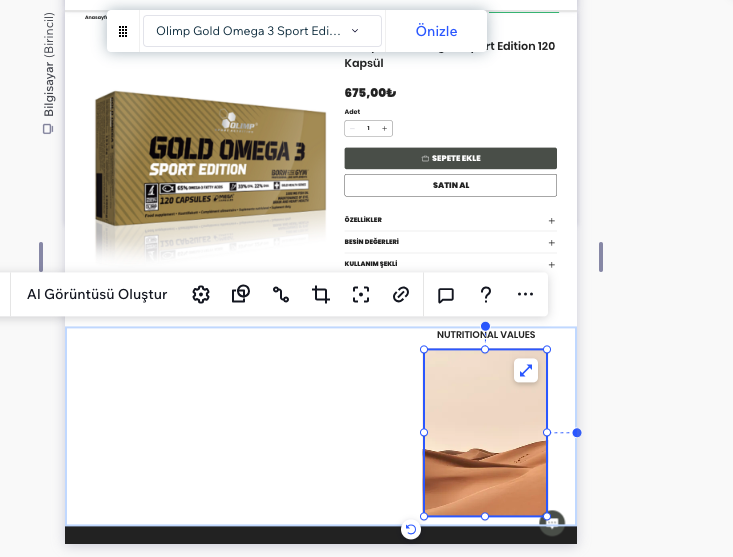Expand the BESİN DEĞERLERİ section
Screen dimensions: 733x557
(451, 242)
